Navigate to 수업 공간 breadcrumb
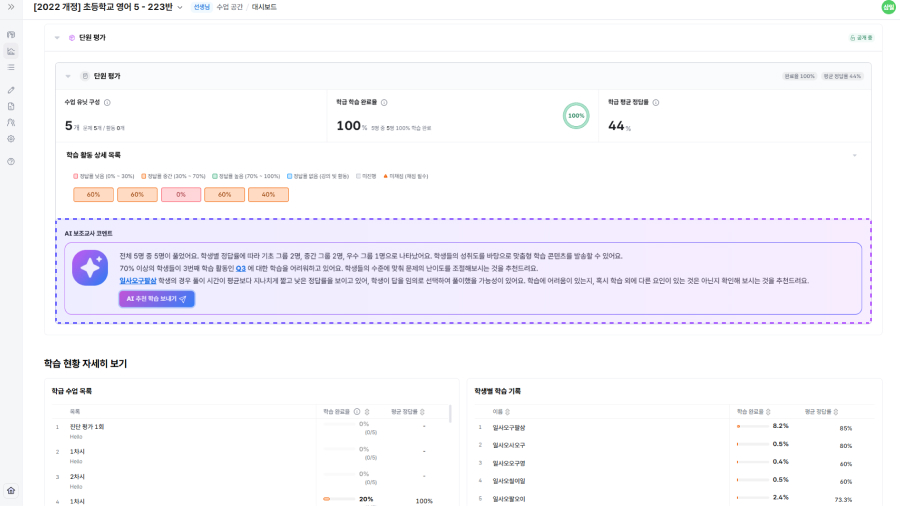 click(229, 7)
